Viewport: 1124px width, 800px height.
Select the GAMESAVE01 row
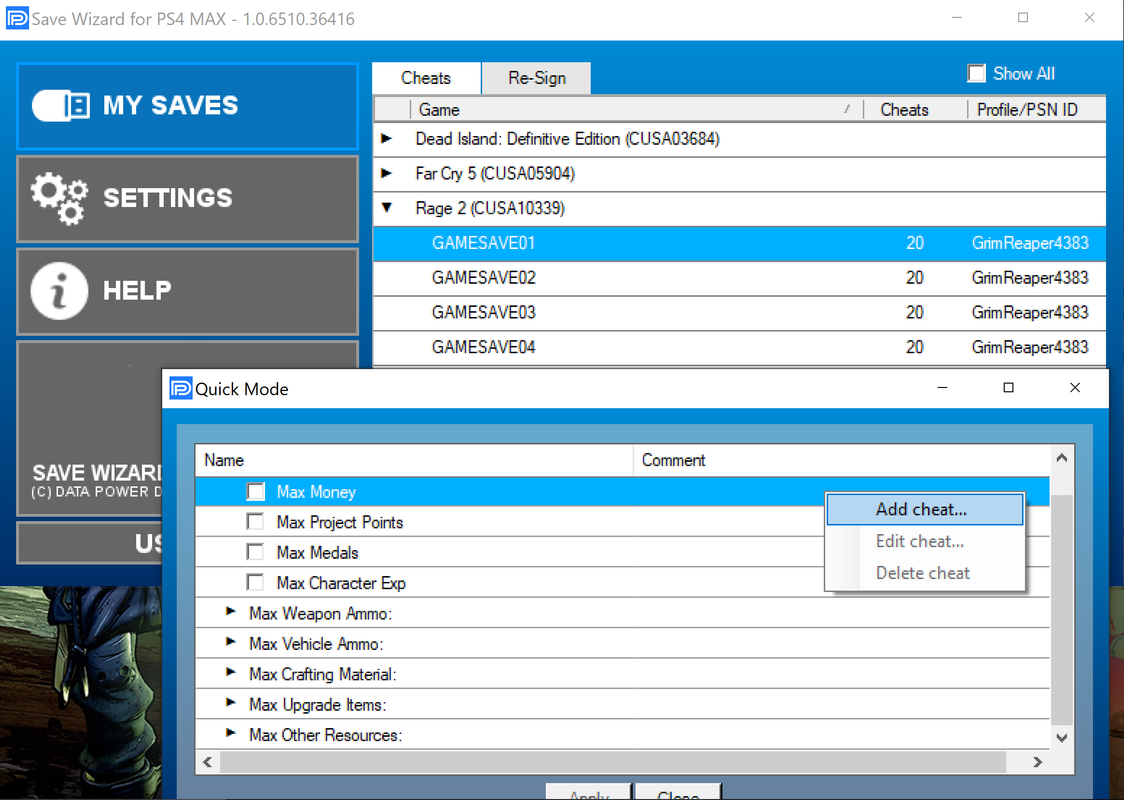[x=739, y=243]
